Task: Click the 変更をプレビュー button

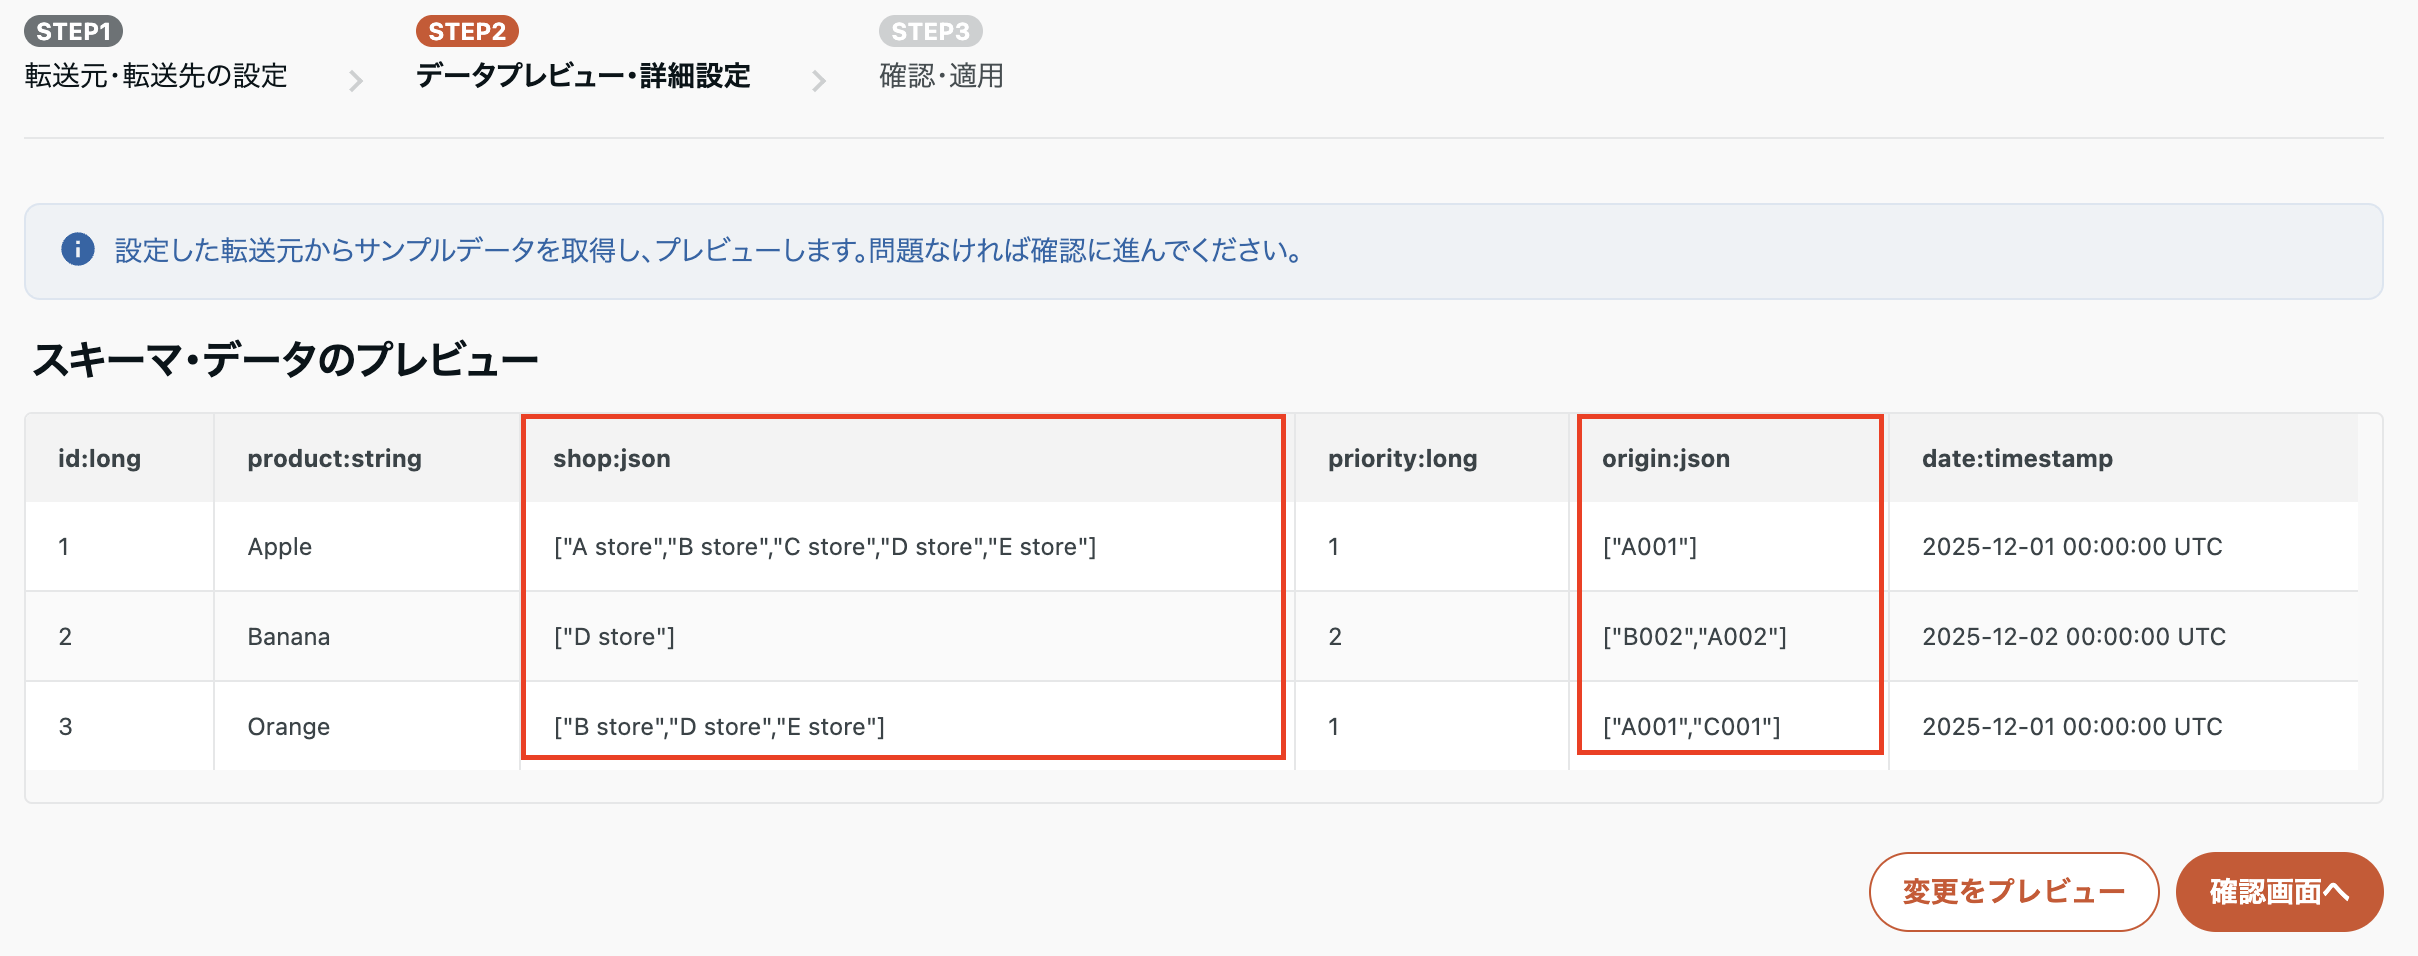Action: pyautogui.click(x=2013, y=891)
